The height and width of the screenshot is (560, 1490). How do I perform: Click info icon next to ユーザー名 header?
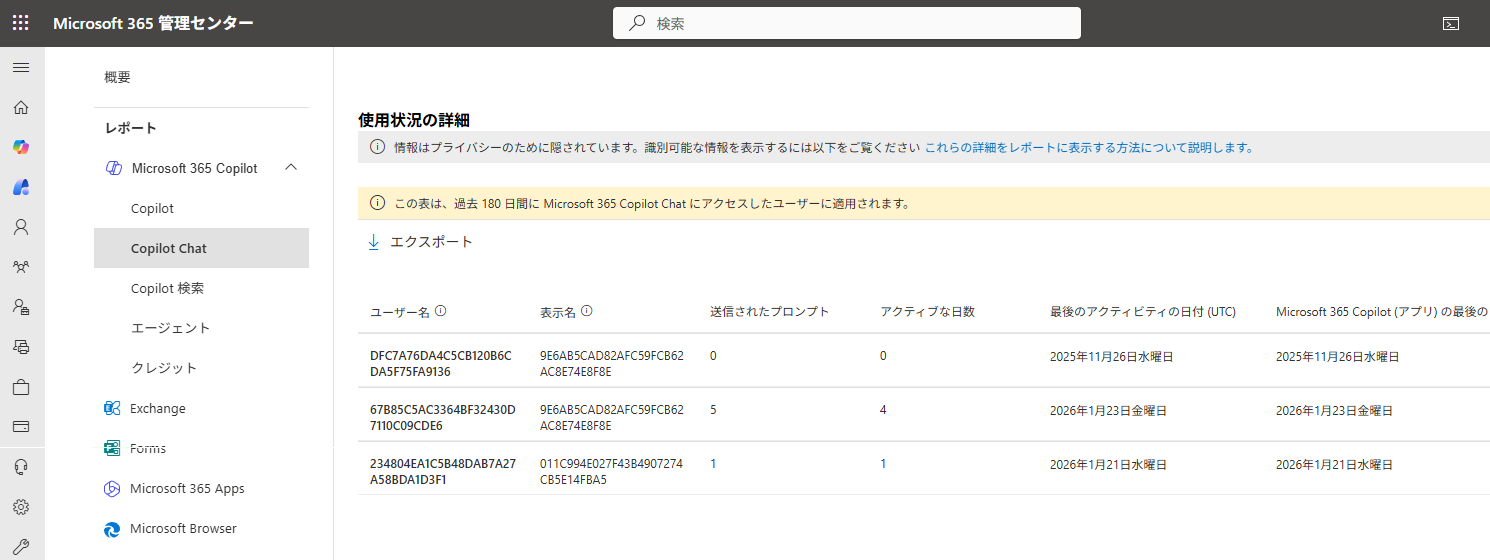coord(441,311)
